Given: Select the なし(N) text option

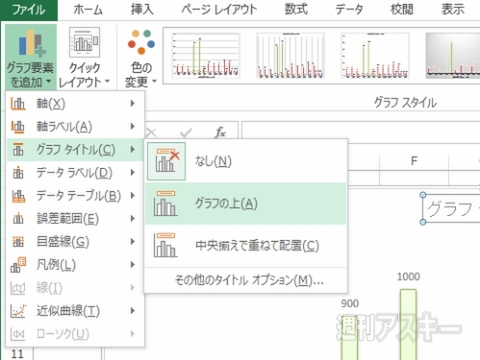Looking at the screenshot, I should tap(213, 162).
